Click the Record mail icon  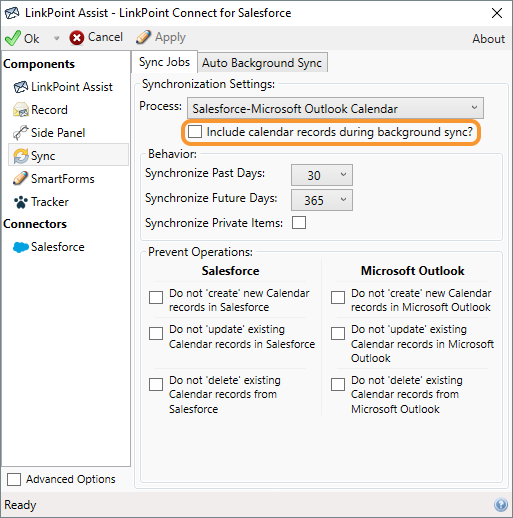click(21, 110)
